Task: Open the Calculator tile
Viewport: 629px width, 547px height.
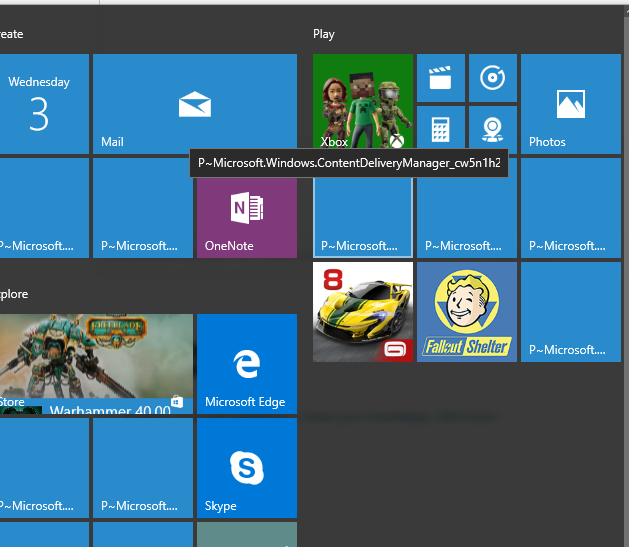Action: point(441,128)
